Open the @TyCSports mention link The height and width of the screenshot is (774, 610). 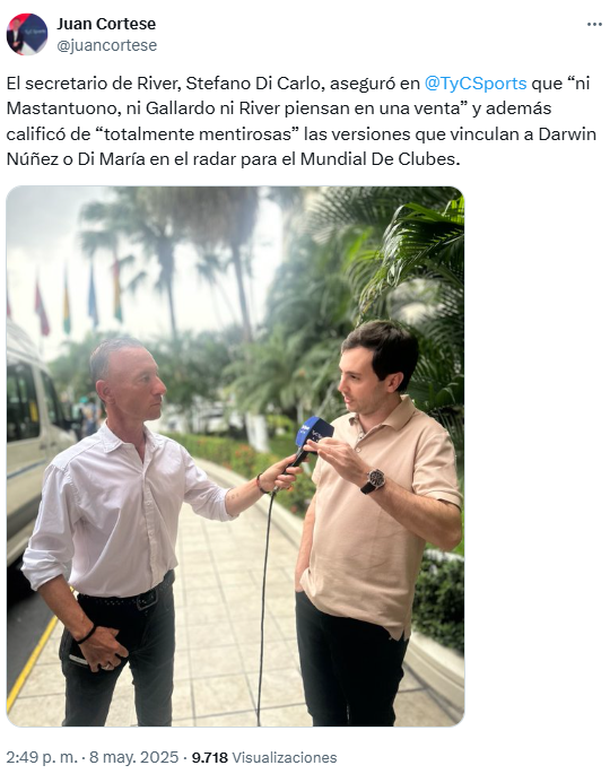pos(475,83)
